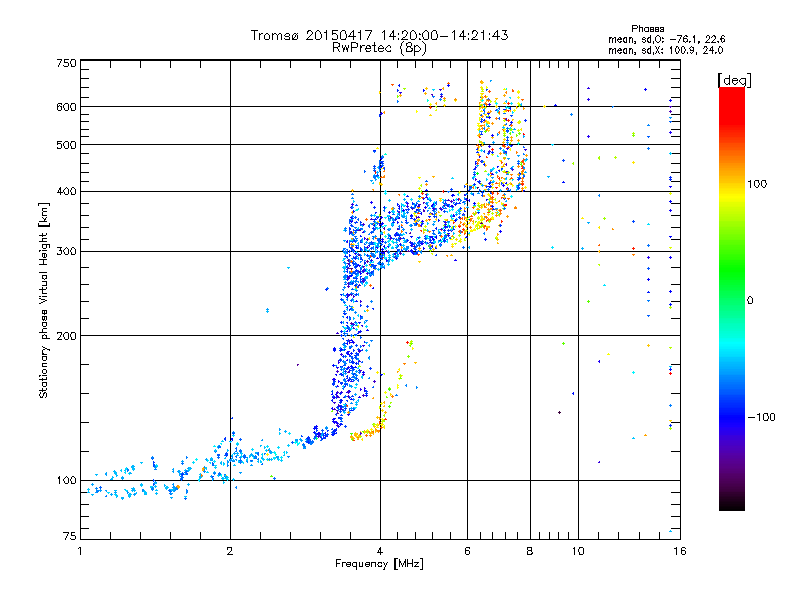Click the 'Phases' heading text

[x=647, y=29]
